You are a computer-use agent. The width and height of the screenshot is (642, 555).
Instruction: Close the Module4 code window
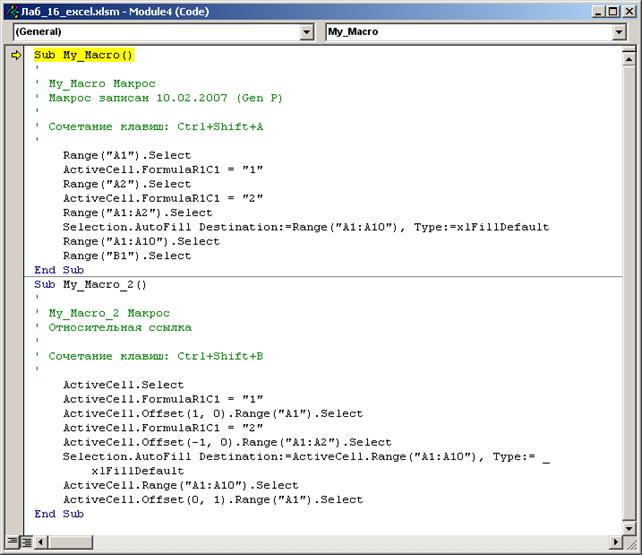pos(628,11)
